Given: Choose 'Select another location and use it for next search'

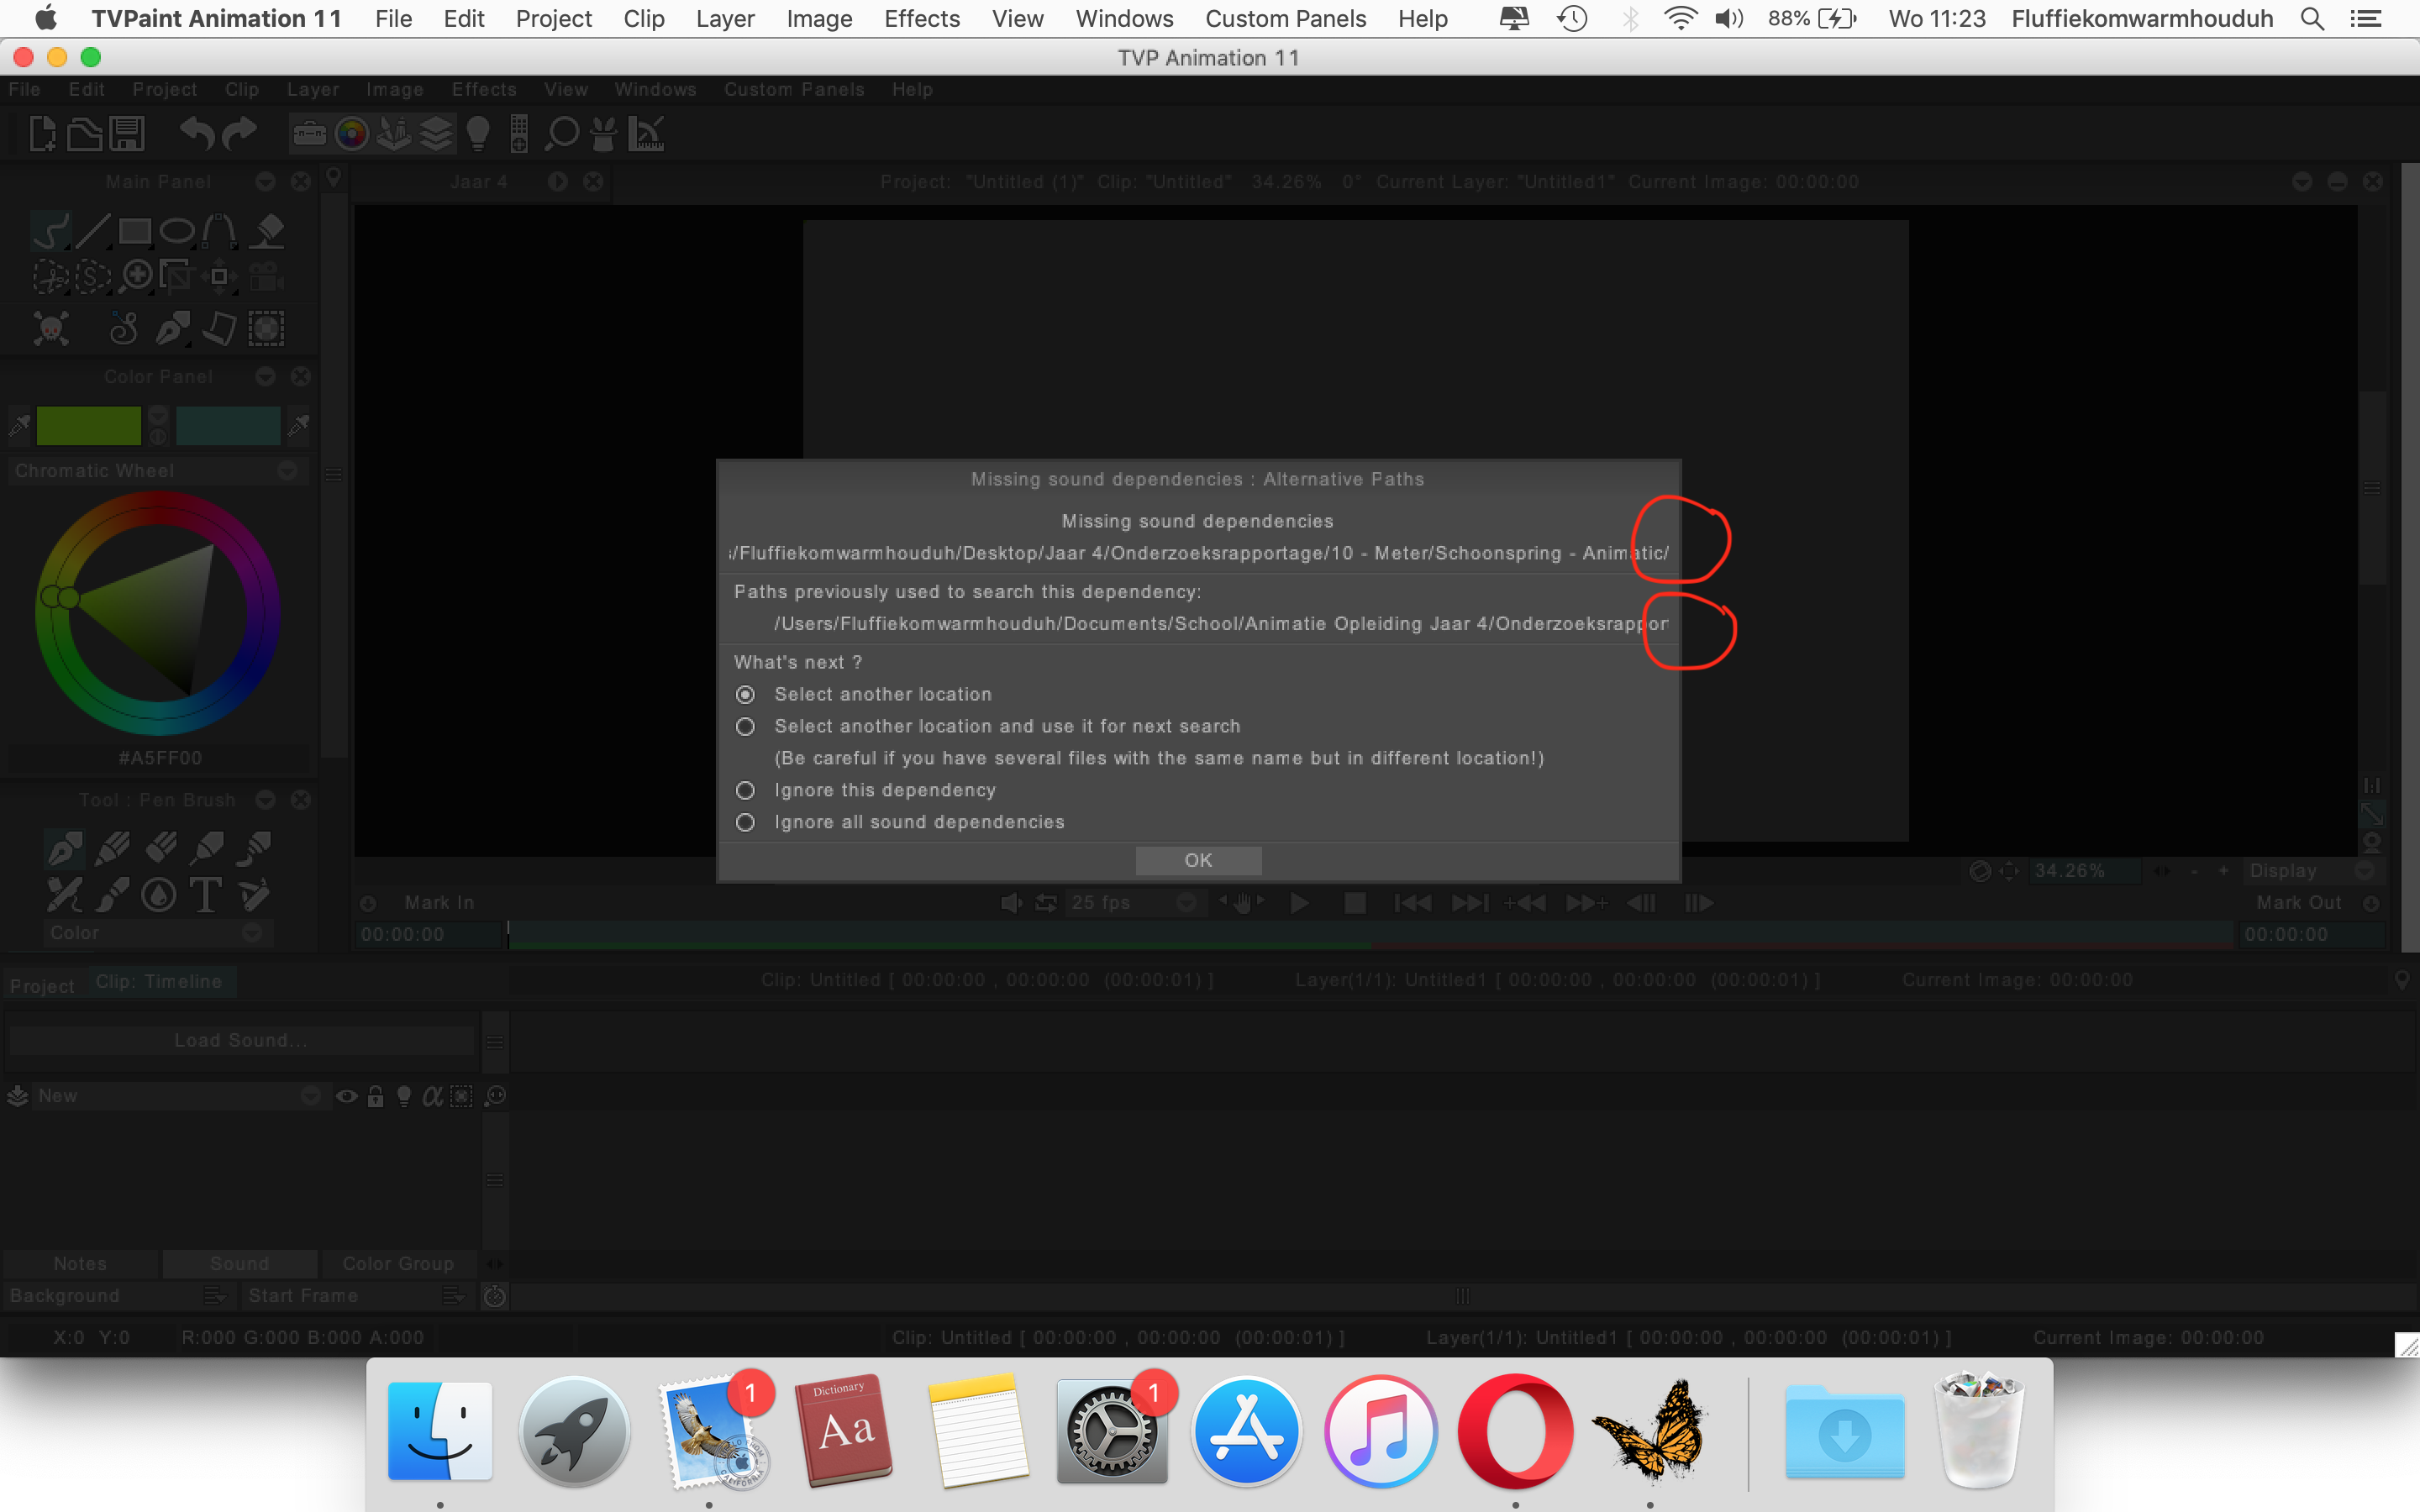Looking at the screenshot, I should coord(745,726).
